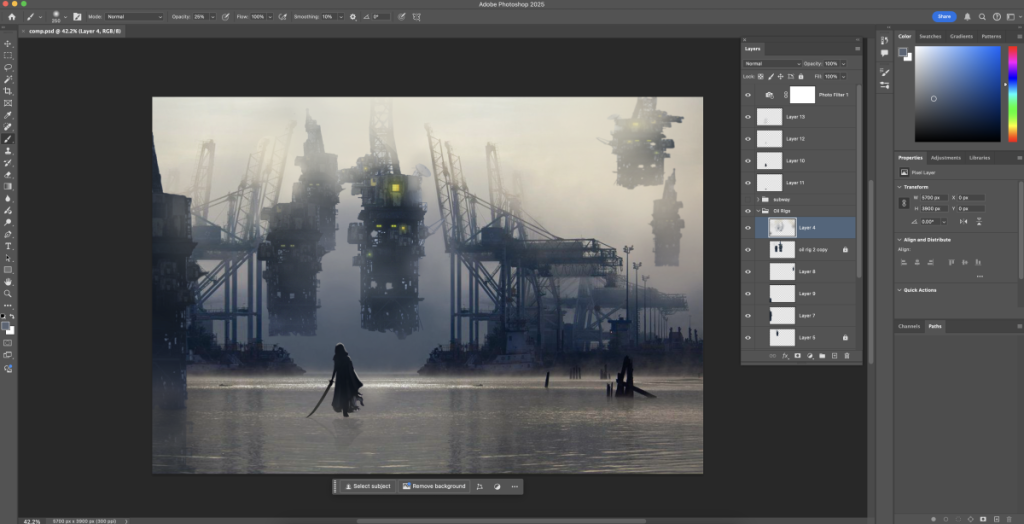Screen dimensions: 1024x524
Task: Hide Layer 13 with its eye icon
Action: [x=748, y=117]
